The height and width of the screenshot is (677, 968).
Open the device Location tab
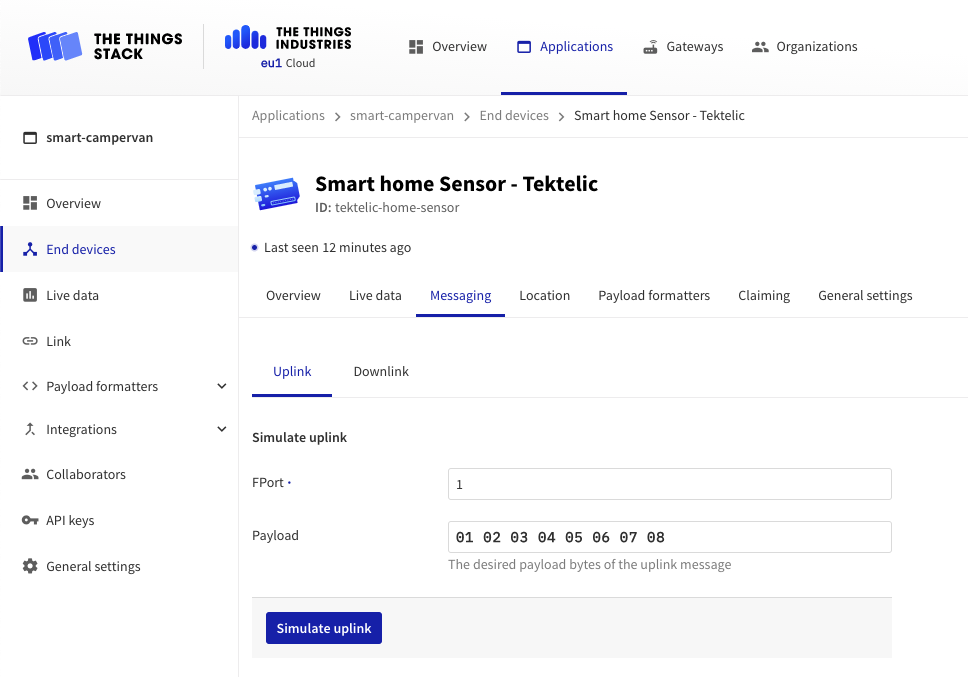(x=544, y=295)
